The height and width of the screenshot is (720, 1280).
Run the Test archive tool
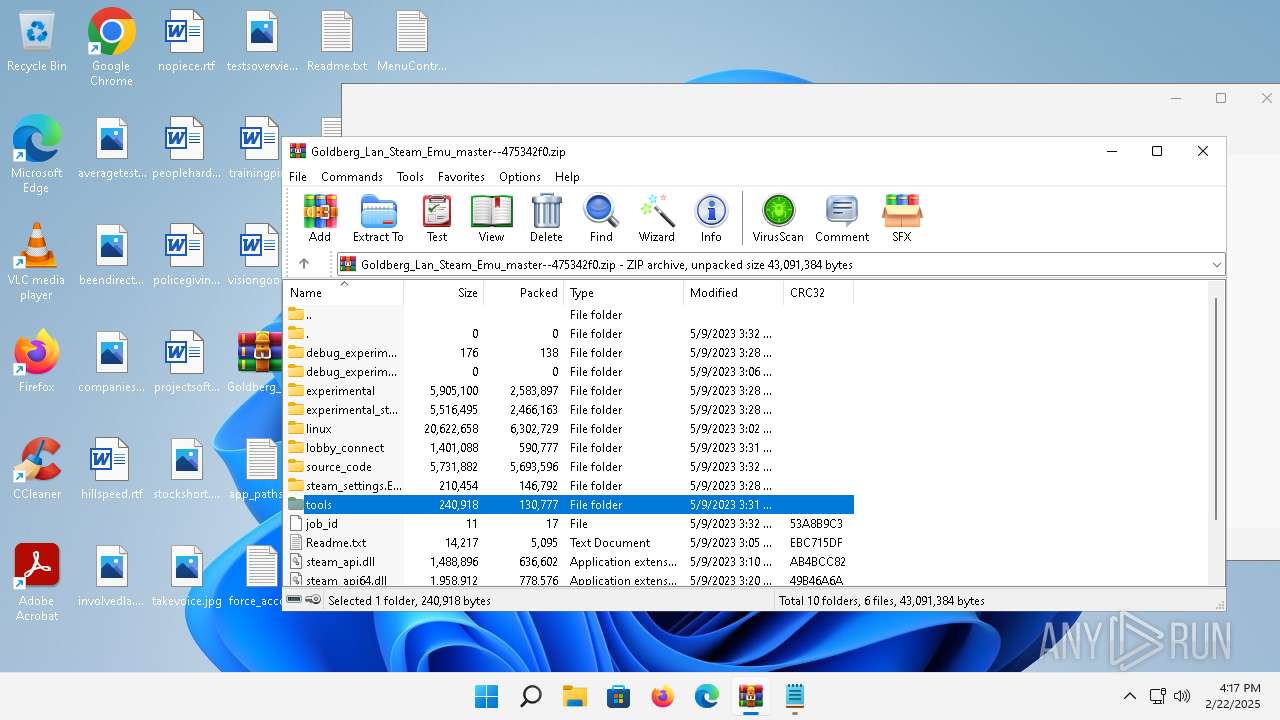437,218
